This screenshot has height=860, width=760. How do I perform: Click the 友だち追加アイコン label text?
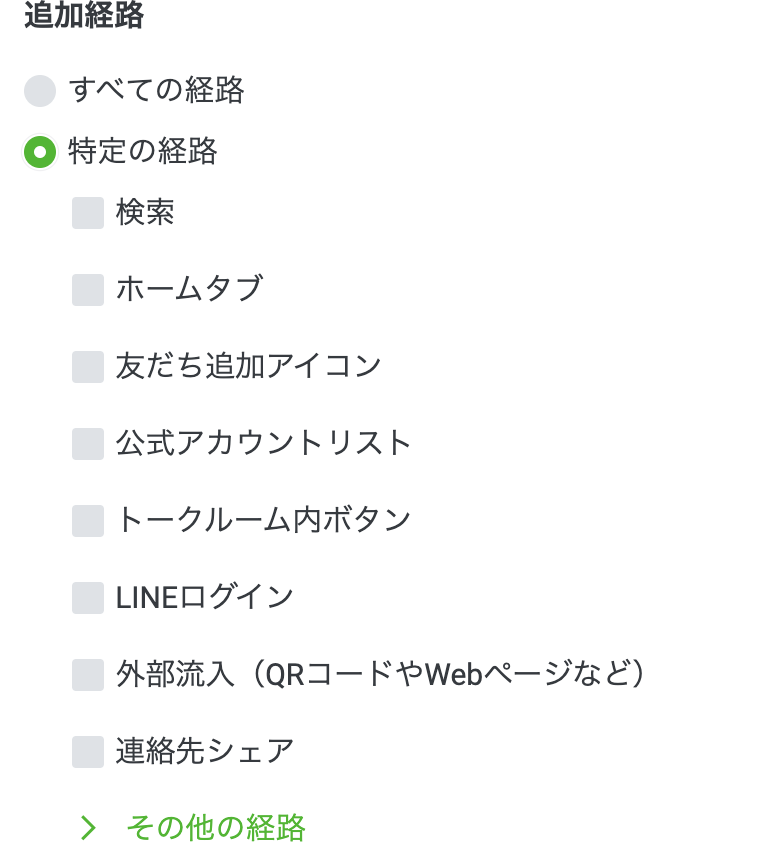pos(249,367)
